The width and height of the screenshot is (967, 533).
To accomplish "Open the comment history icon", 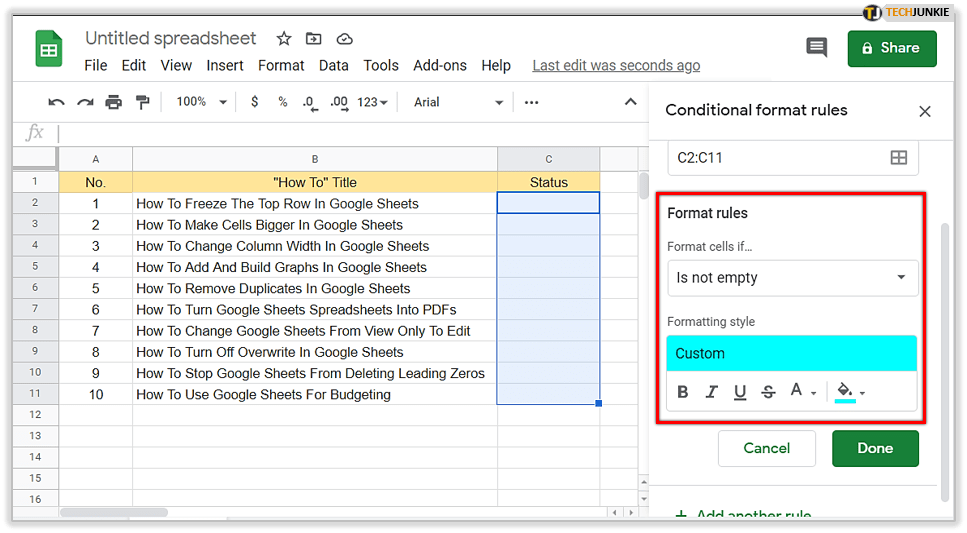I will click(817, 48).
